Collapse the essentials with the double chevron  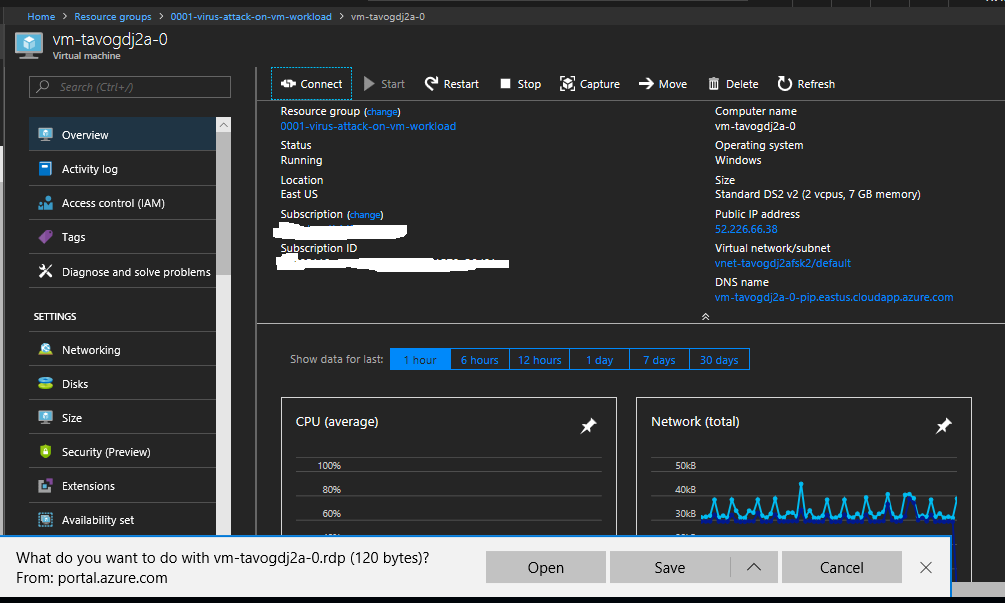click(x=705, y=317)
